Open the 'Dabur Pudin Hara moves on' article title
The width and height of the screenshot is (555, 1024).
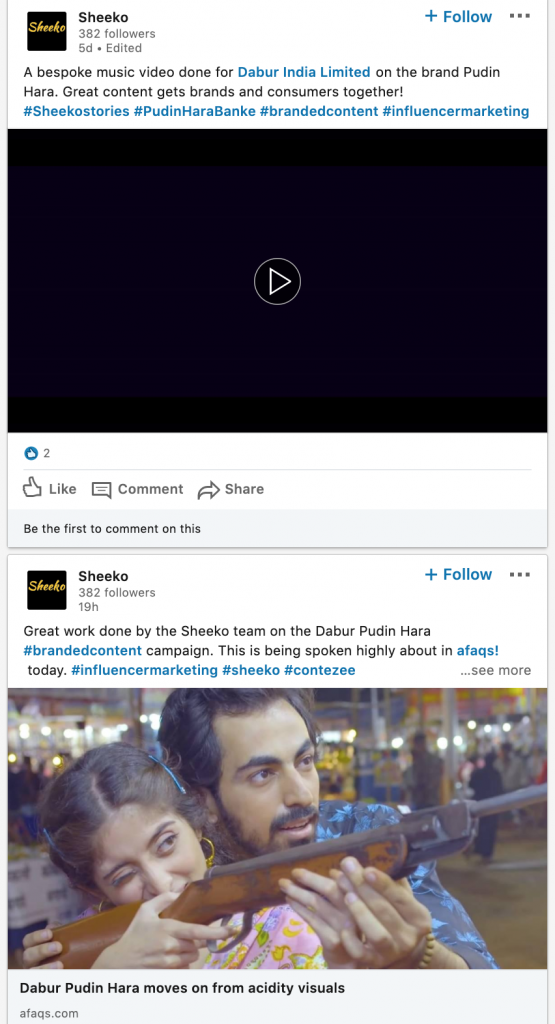click(x=182, y=987)
